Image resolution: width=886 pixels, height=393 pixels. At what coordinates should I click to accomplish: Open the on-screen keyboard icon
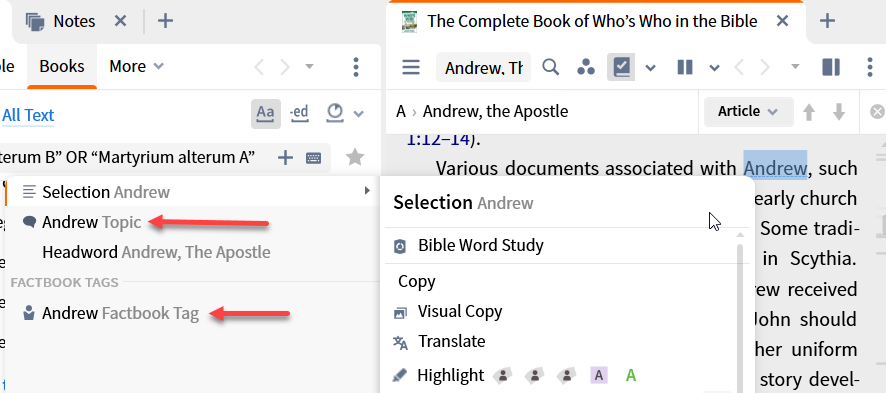[x=314, y=158]
